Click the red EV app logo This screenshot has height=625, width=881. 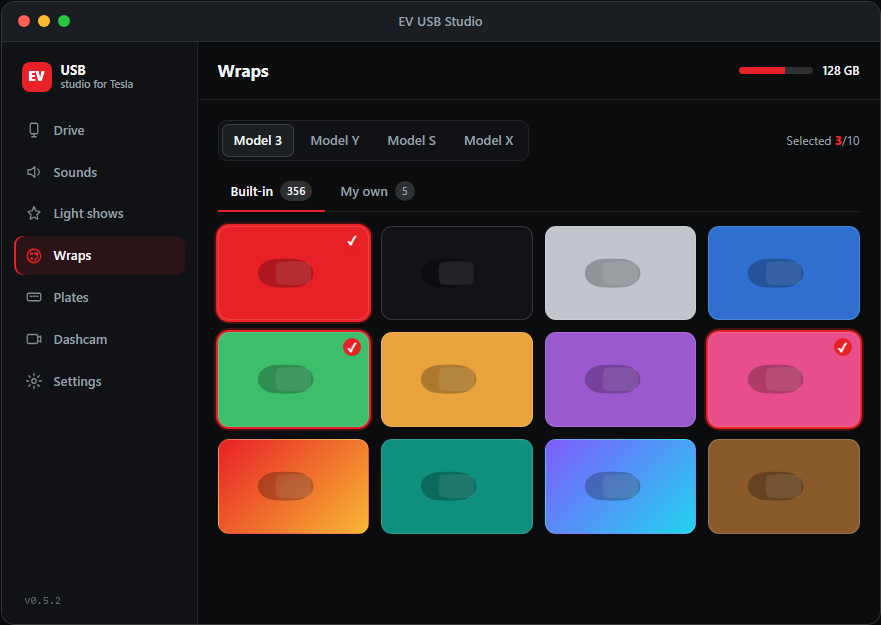point(37,76)
